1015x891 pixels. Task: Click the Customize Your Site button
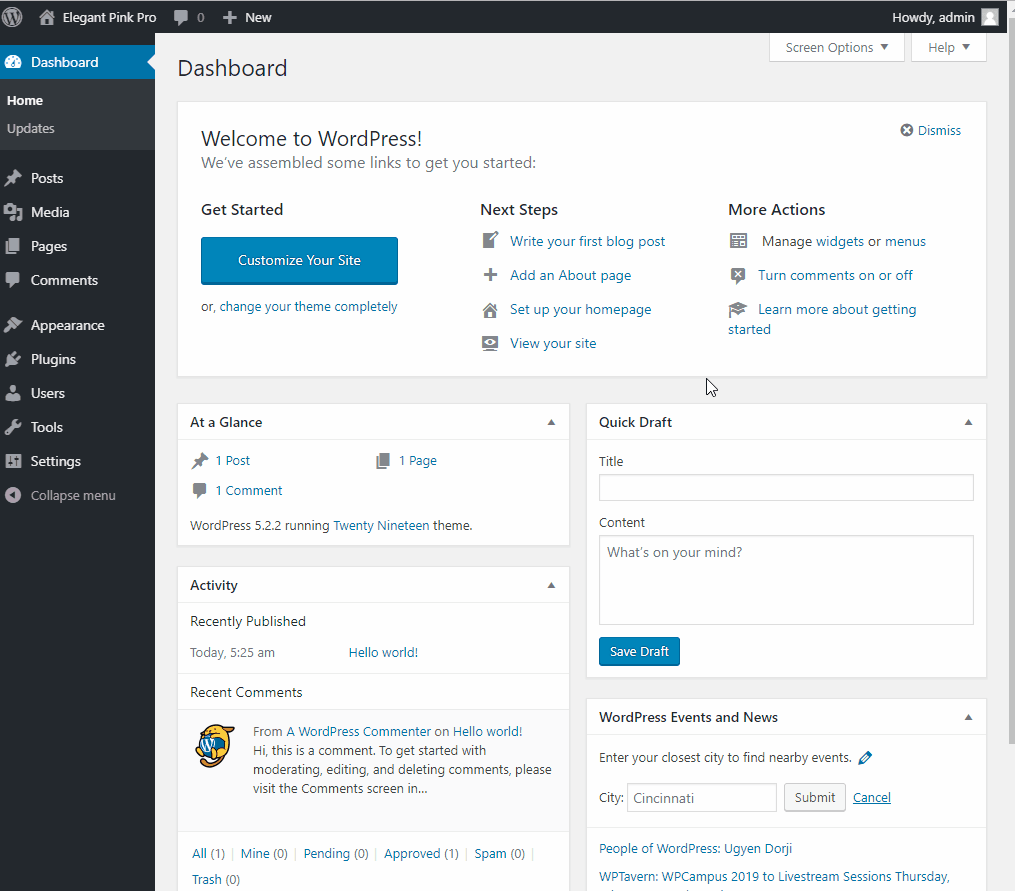[x=299, y=260]
